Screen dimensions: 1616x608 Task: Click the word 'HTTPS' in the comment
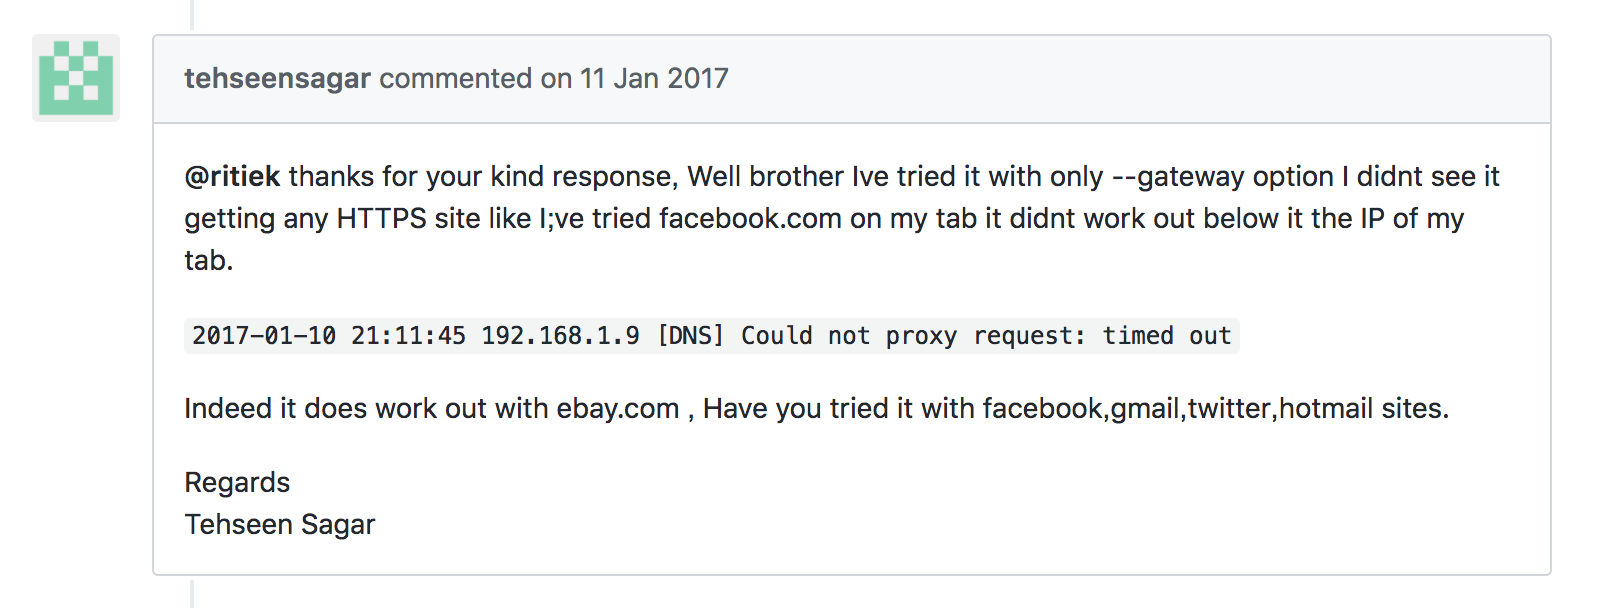pos(381,218)
